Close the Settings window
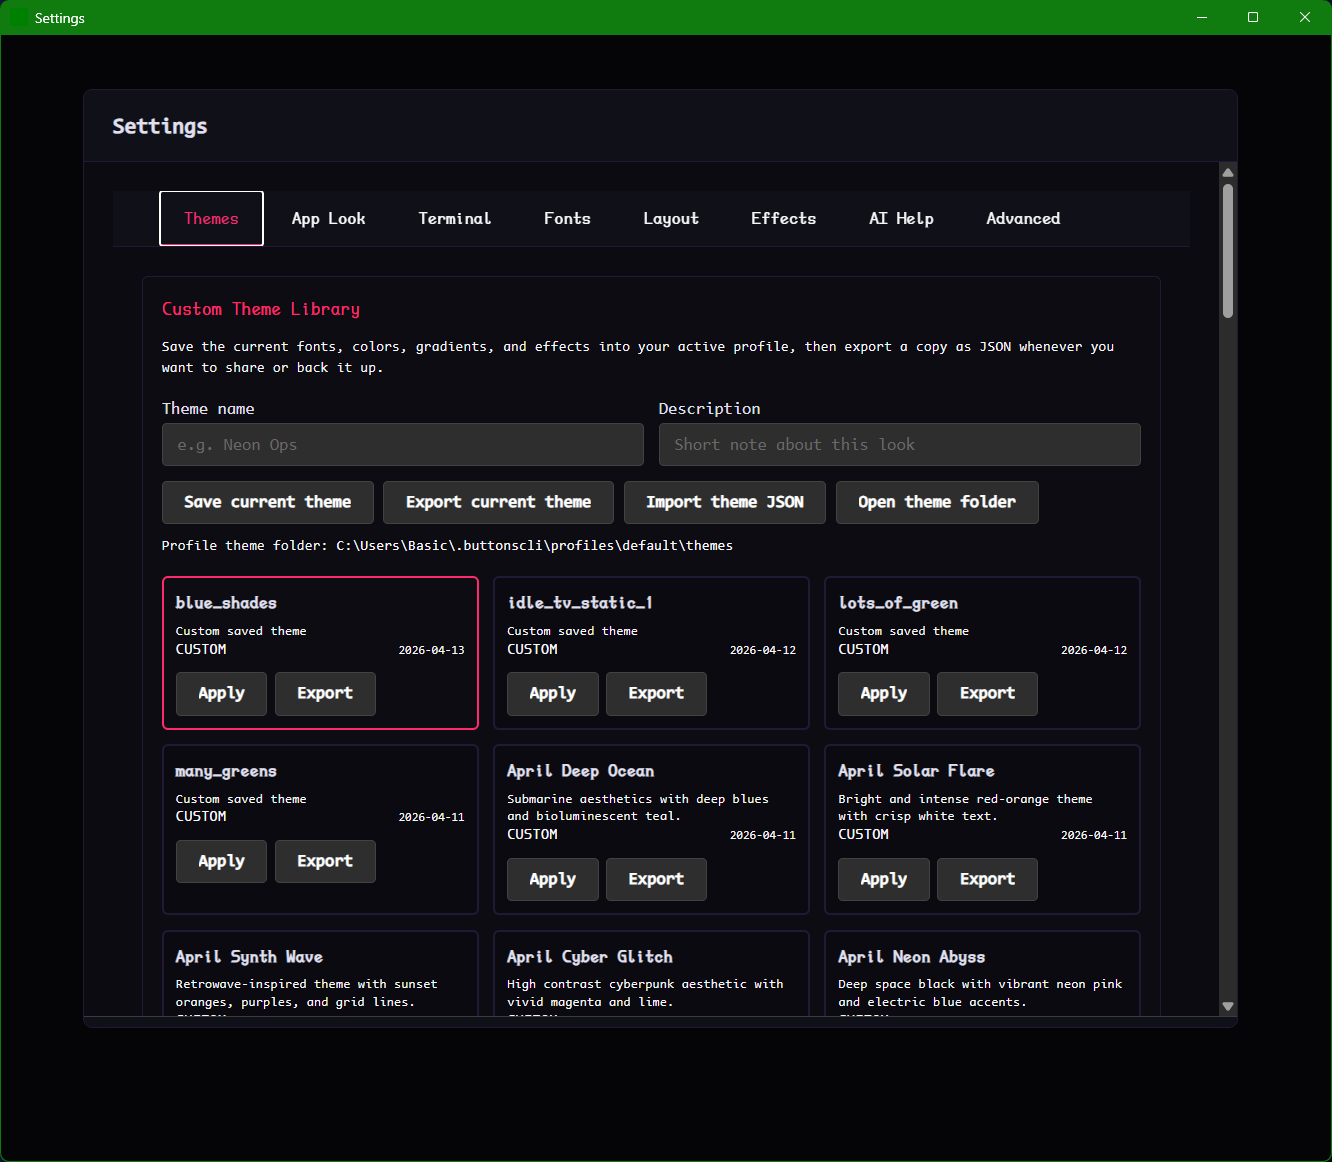The width and height of the screenshot is (1332, 1162). tap(1305, 17)
